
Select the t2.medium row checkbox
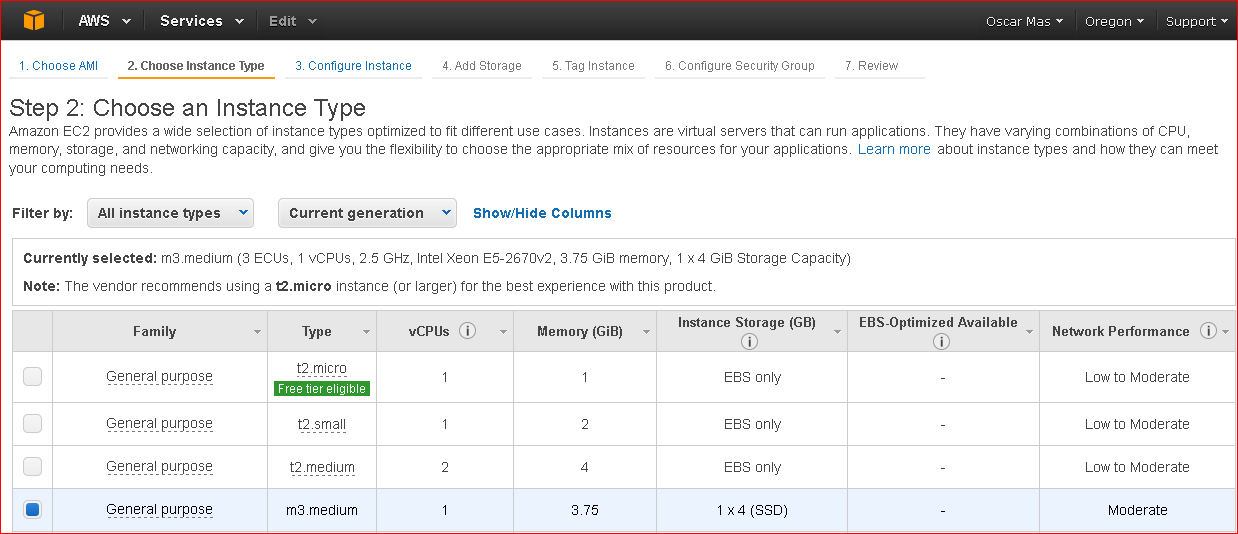pos(33,467)
